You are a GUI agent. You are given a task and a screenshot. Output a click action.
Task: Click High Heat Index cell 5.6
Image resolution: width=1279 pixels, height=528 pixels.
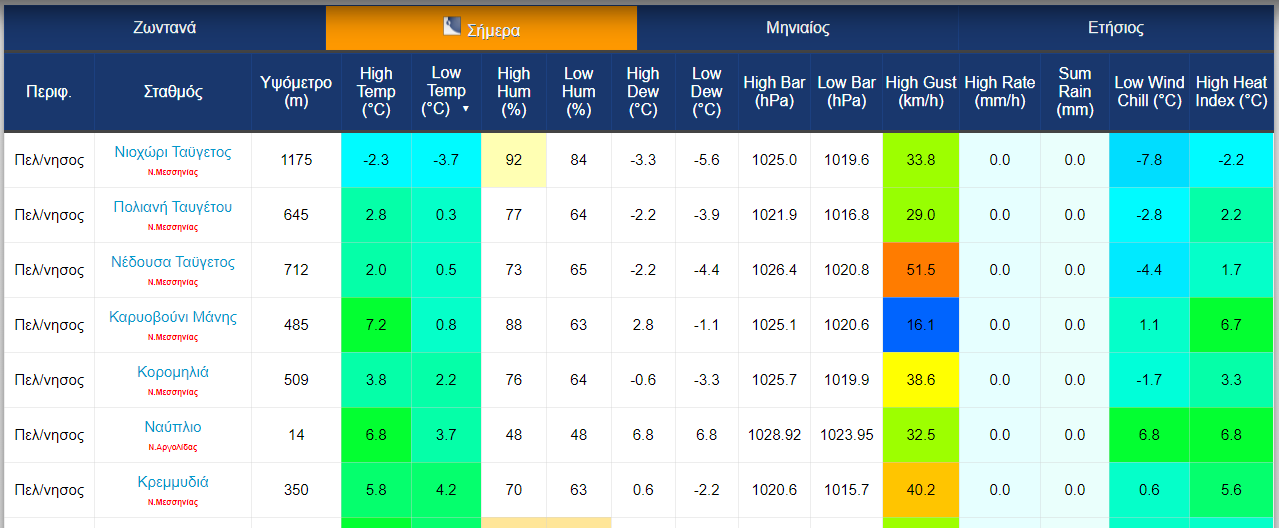(1232, 490)
